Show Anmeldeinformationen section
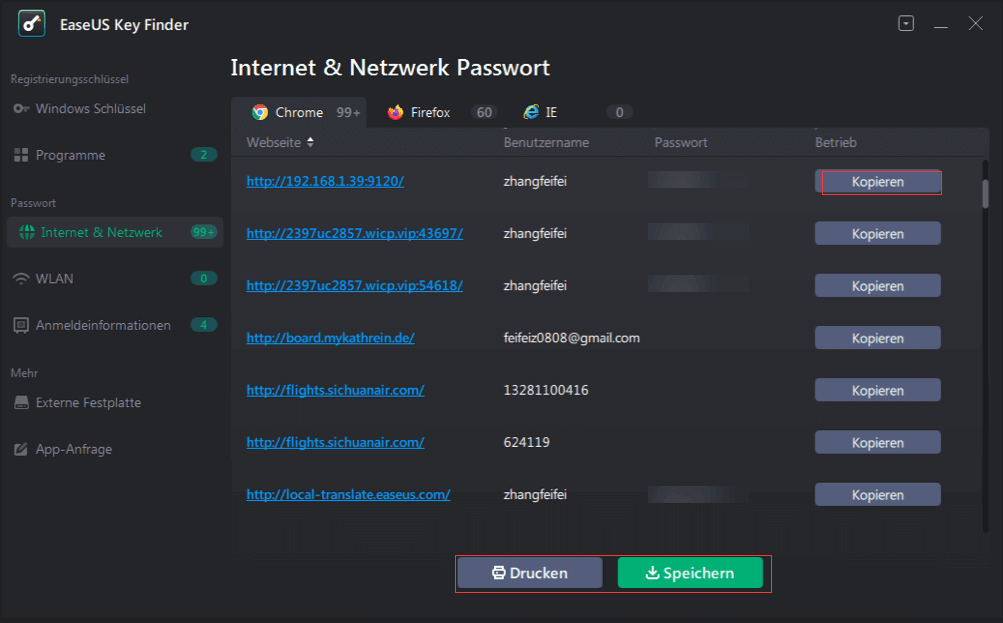 (115, 325)
